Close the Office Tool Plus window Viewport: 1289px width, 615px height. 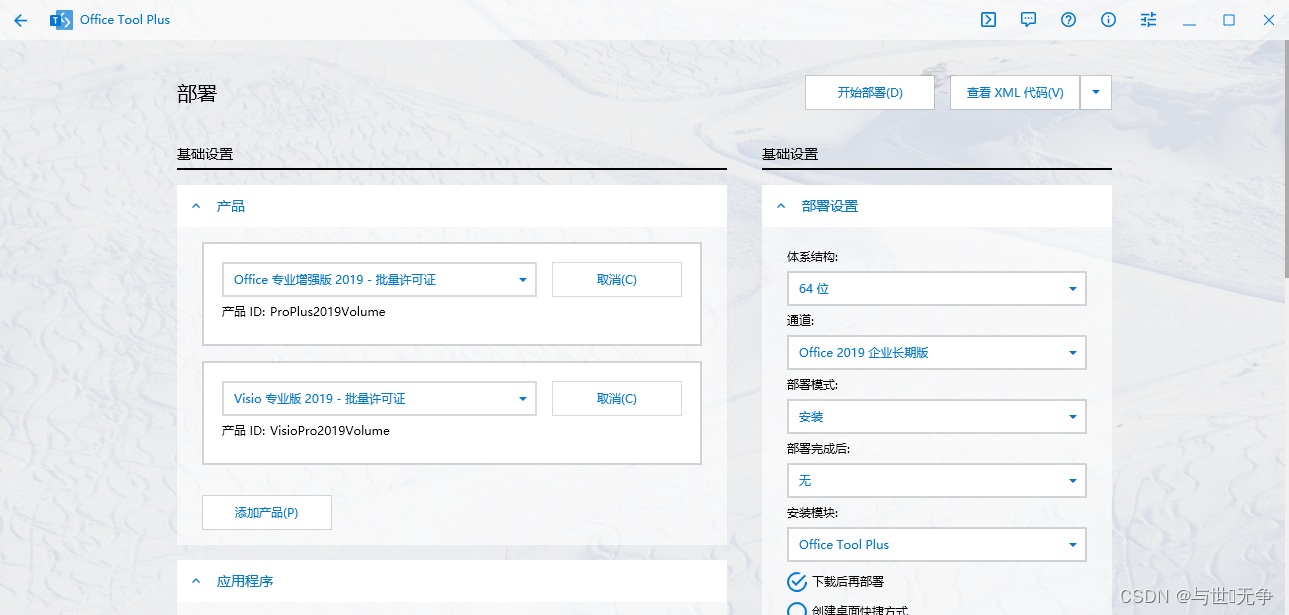[x=1269, y=20]
